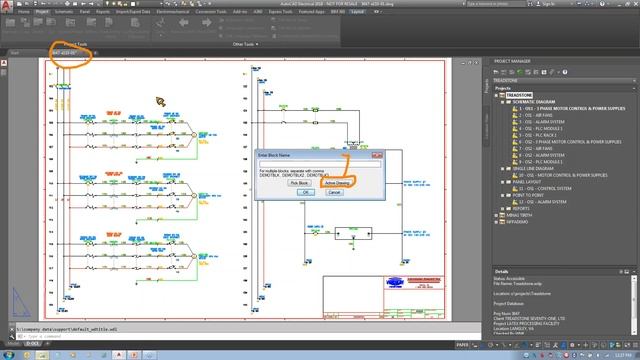Image resolution: width=640 pixels, height=360 pixels.
Task: Collapse the PANEL LAYOUT folder
Action: click(502, 182)
